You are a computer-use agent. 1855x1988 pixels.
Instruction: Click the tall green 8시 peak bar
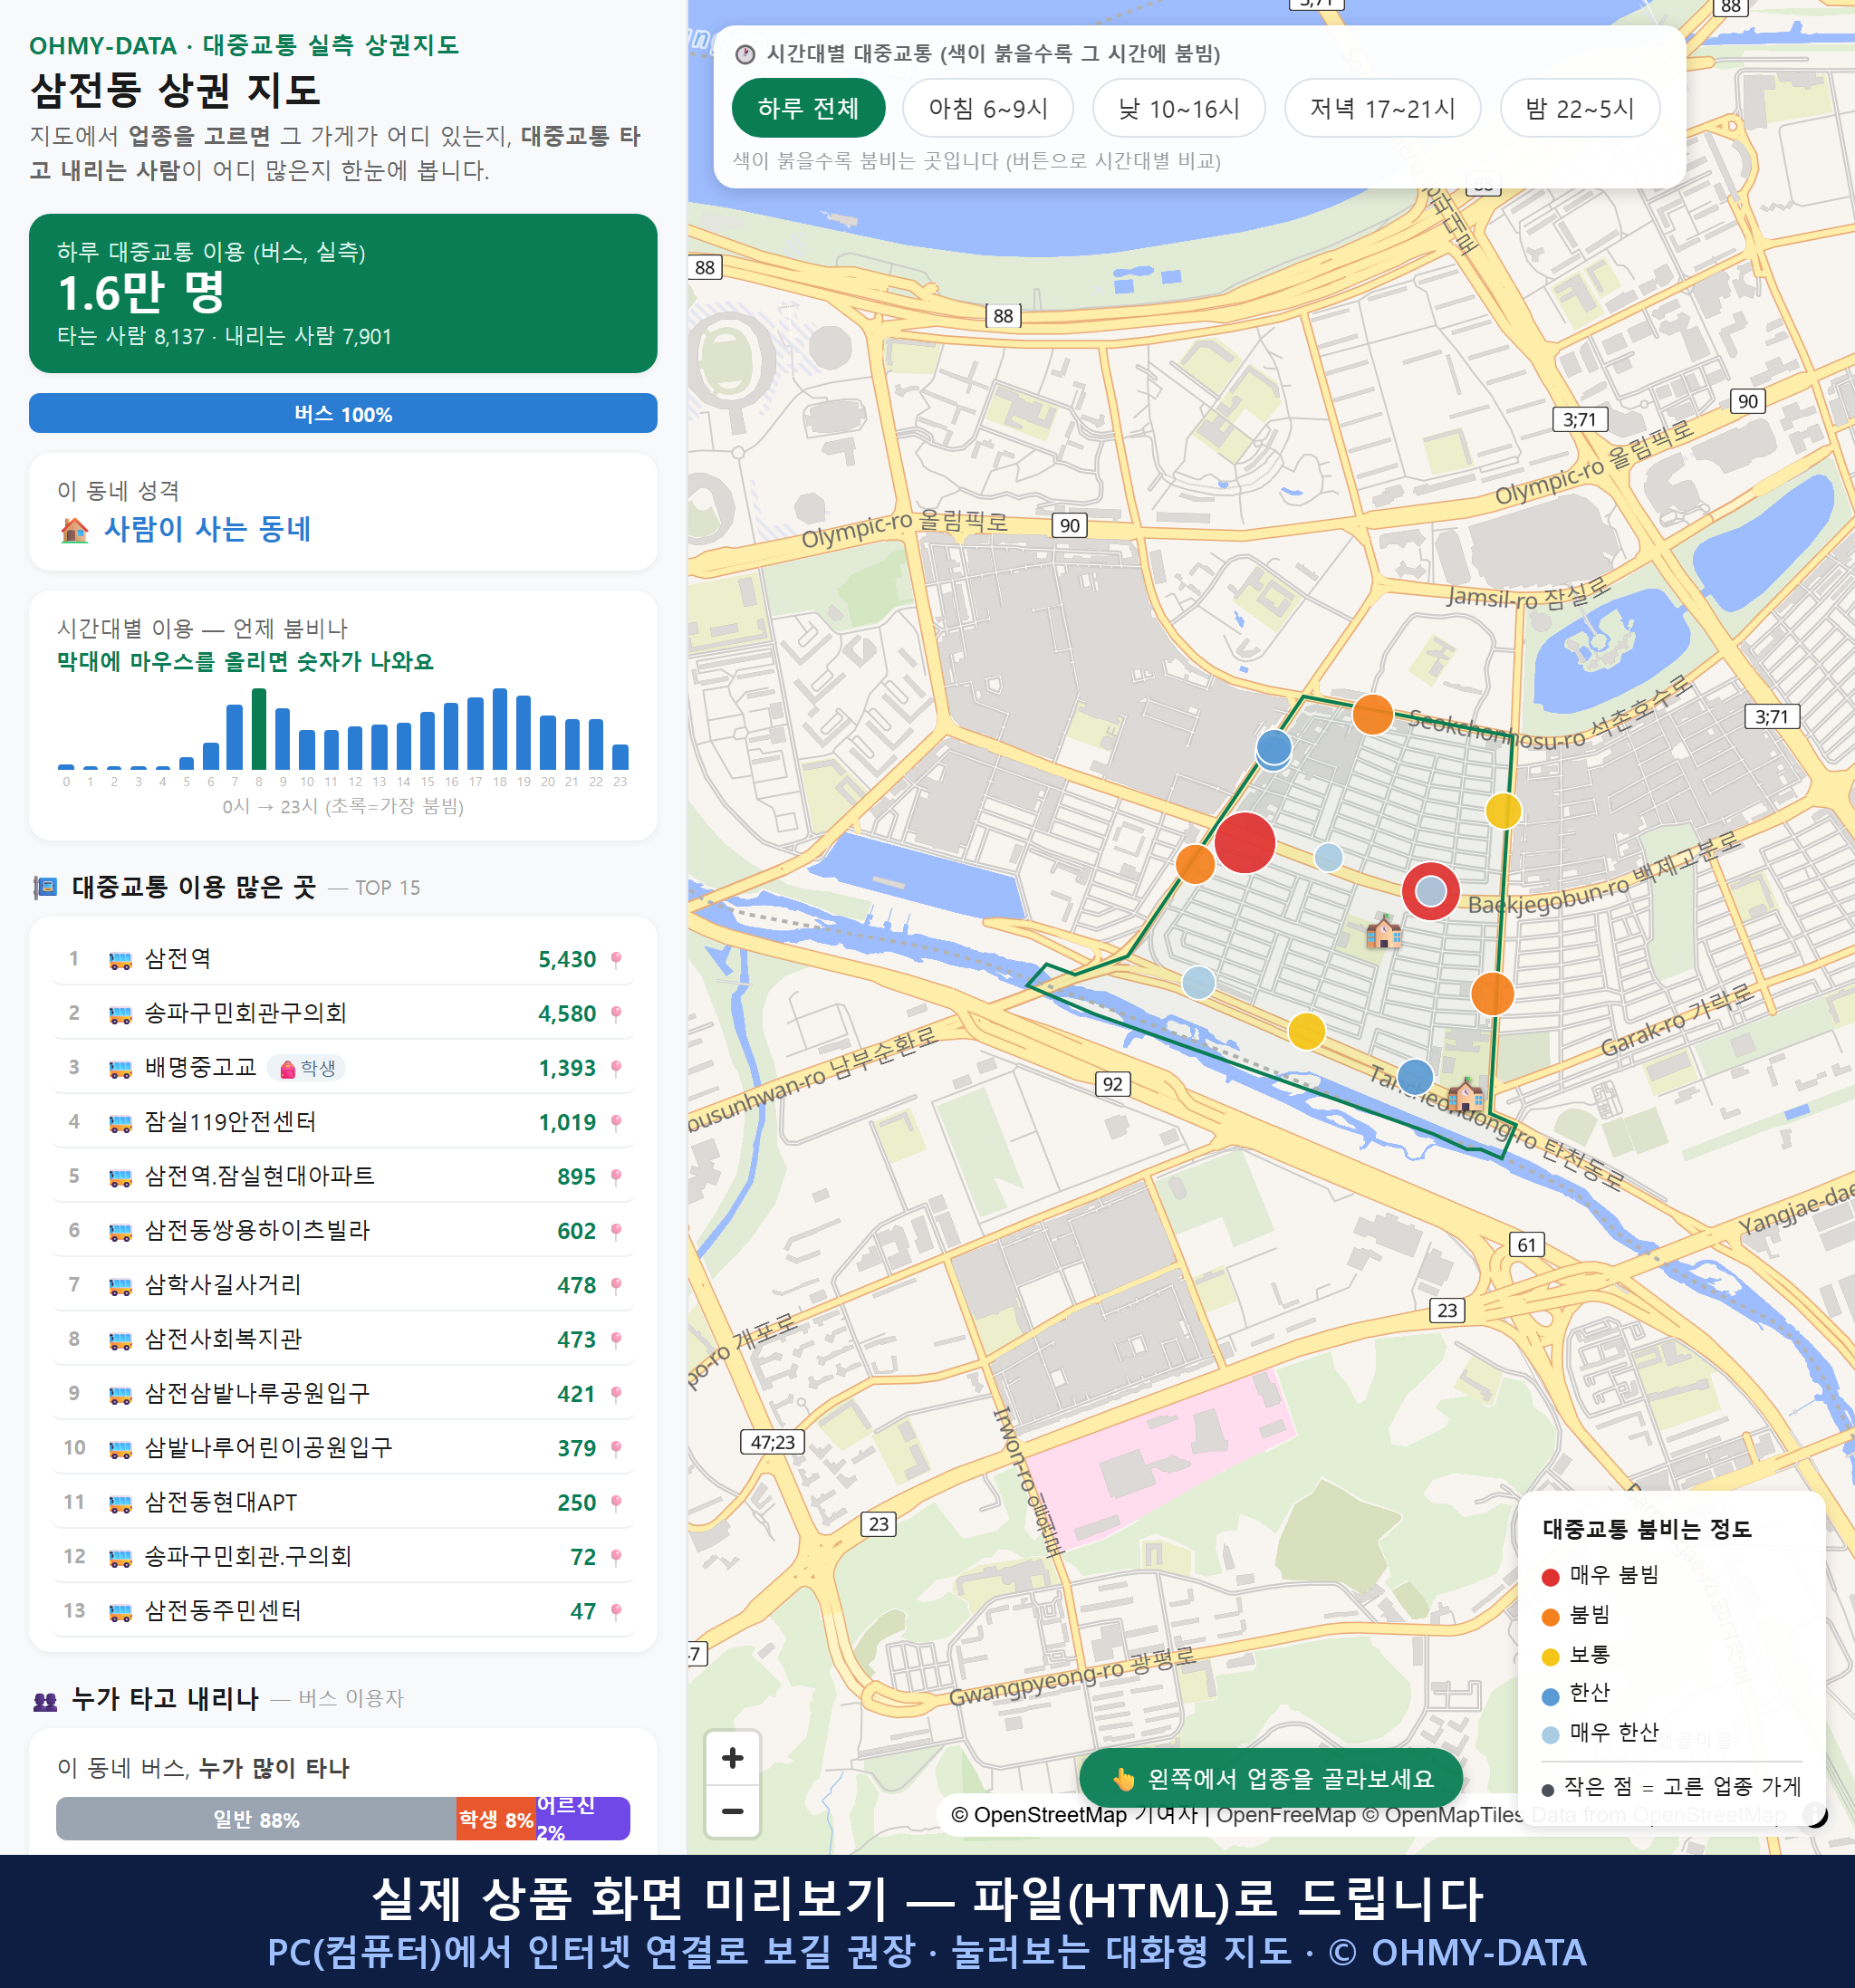click(x=259, y=728)
